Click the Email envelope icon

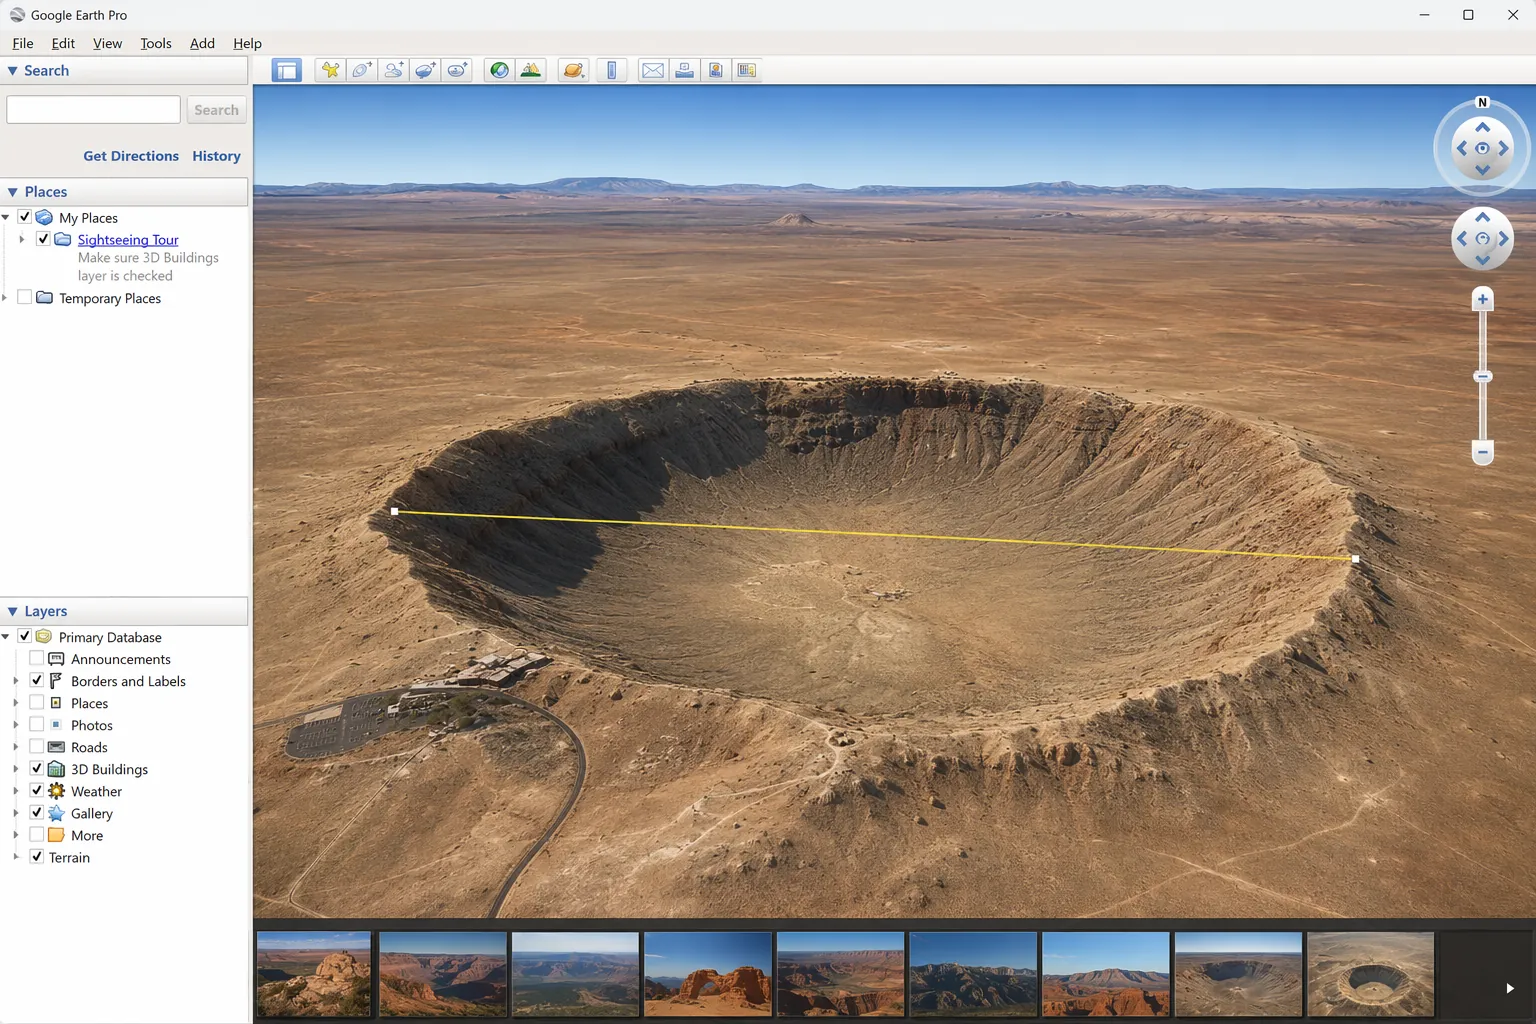tap(653, 70)
